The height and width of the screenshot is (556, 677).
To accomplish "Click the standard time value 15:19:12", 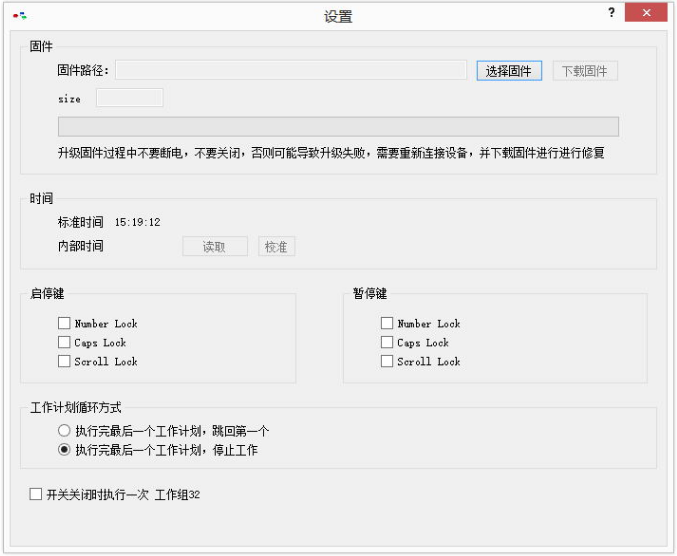I will point(137,222).
